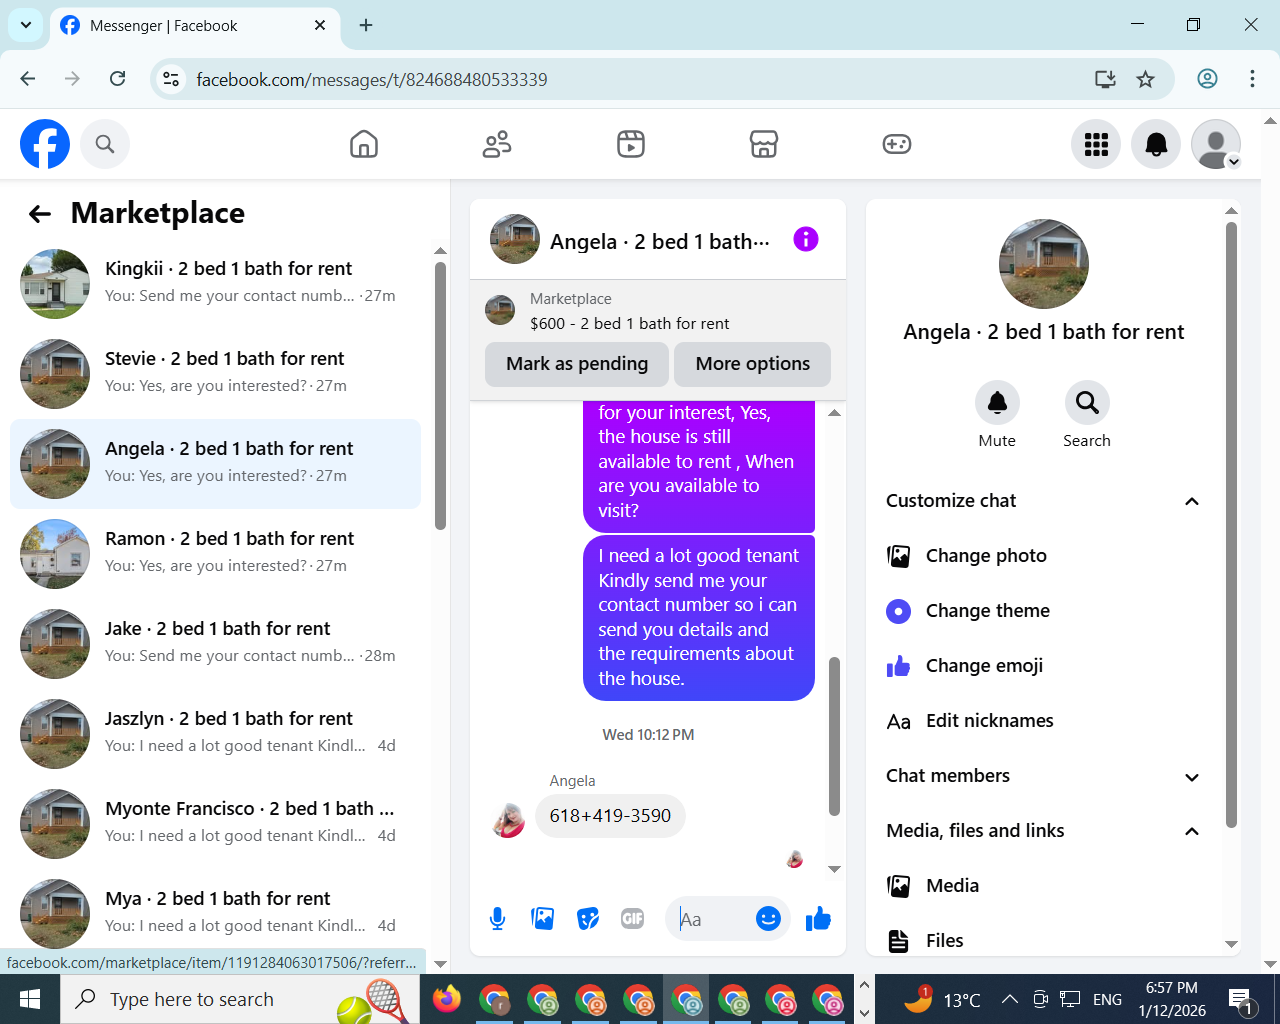Click the Aa message input field
The image size is (1280, 1024).
(x=712, y=918)
